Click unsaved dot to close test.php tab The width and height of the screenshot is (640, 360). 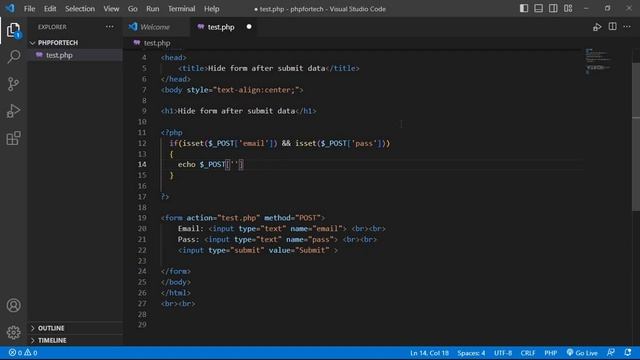(249, 27)
